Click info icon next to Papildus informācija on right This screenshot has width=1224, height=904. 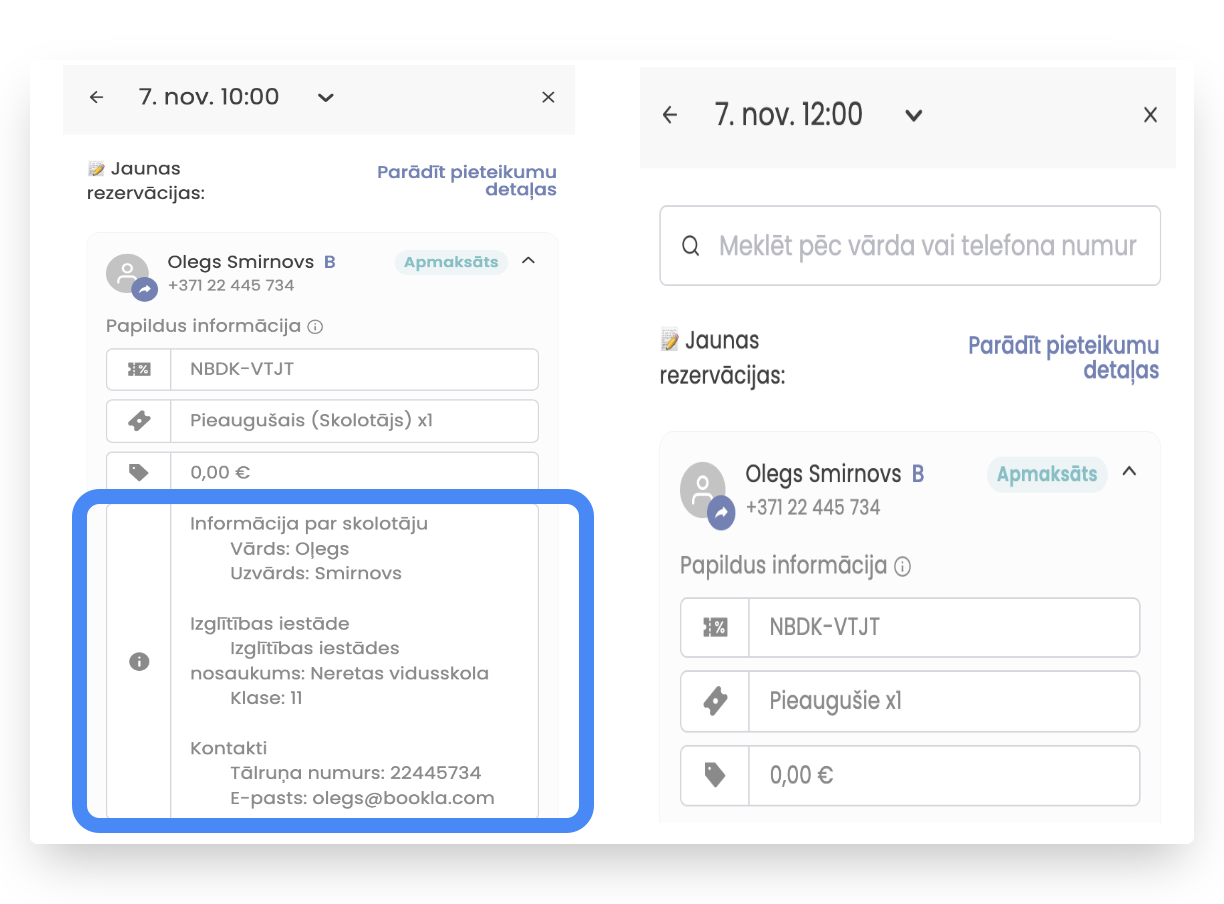[x=902, y=567]
